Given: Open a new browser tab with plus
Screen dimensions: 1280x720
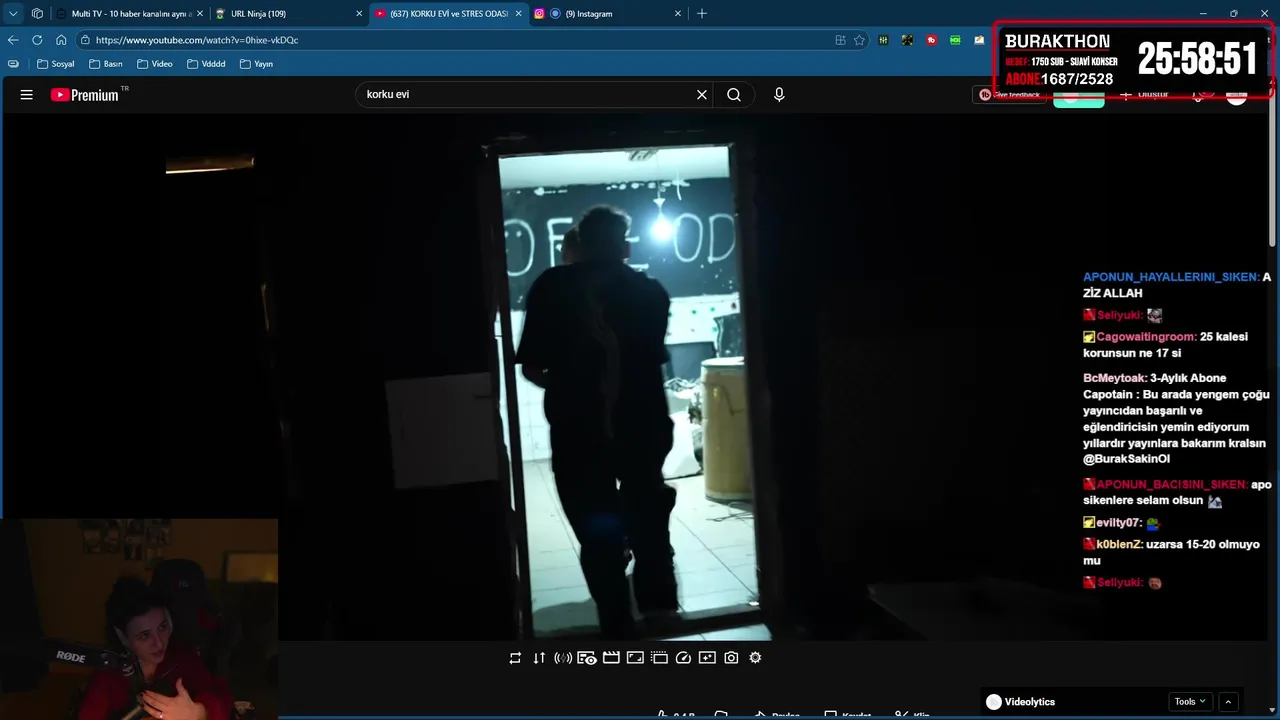Looking at the screenshot, I should point(702,14).
